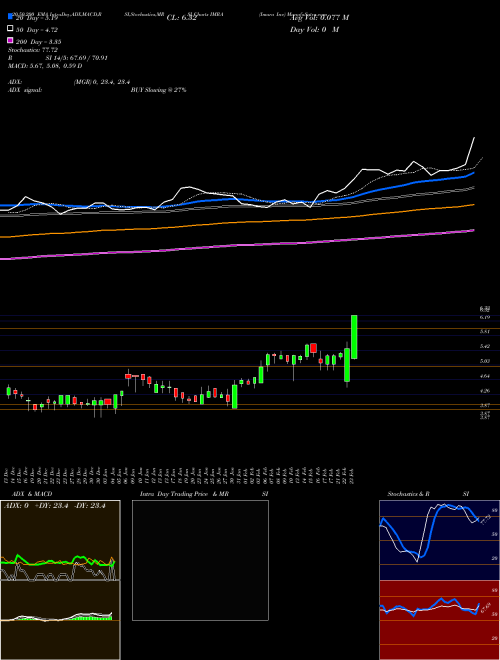Click the 'Stochastics: 77.72' reading
Image resolution: width=500 pixels, height=660 pixels.
[x=33, y=50]
